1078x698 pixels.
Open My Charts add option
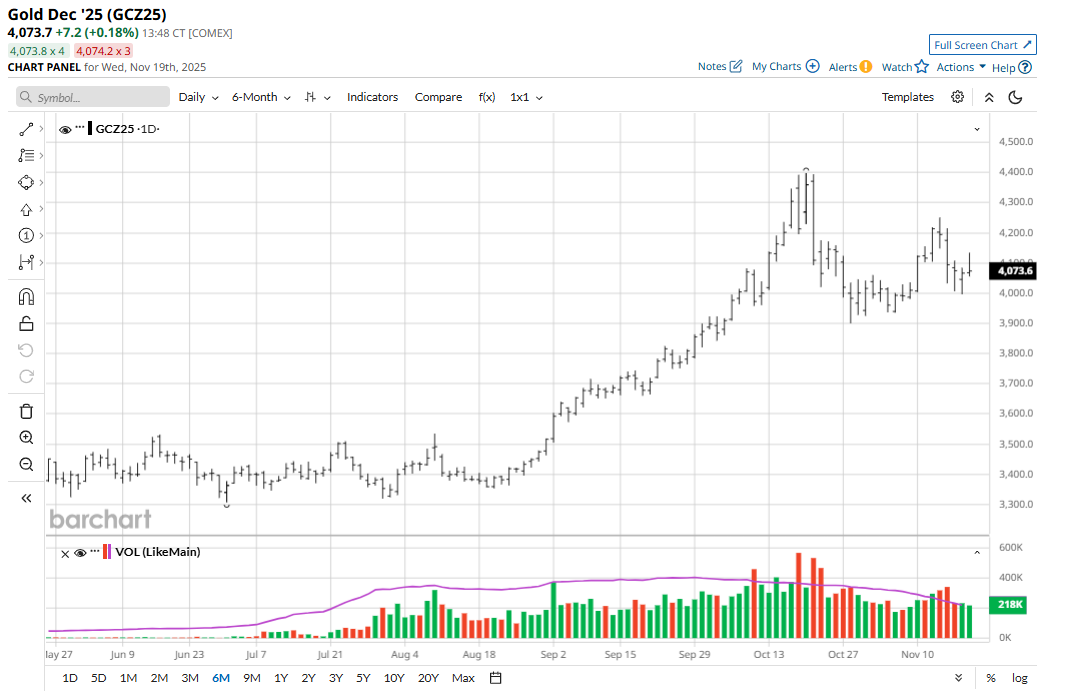click(x=785, y=67)
